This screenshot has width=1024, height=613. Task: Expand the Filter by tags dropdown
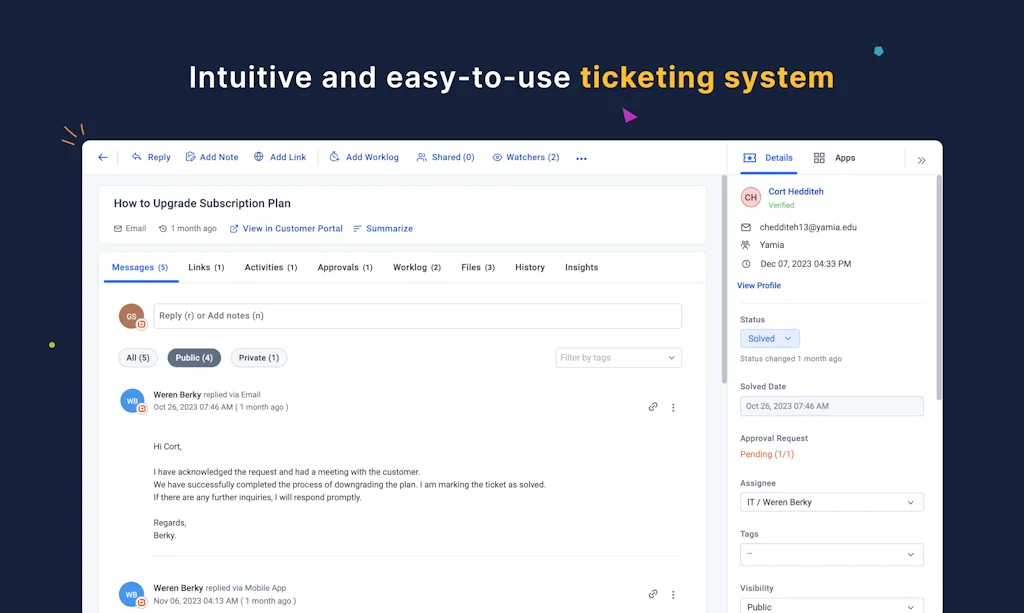618,358
